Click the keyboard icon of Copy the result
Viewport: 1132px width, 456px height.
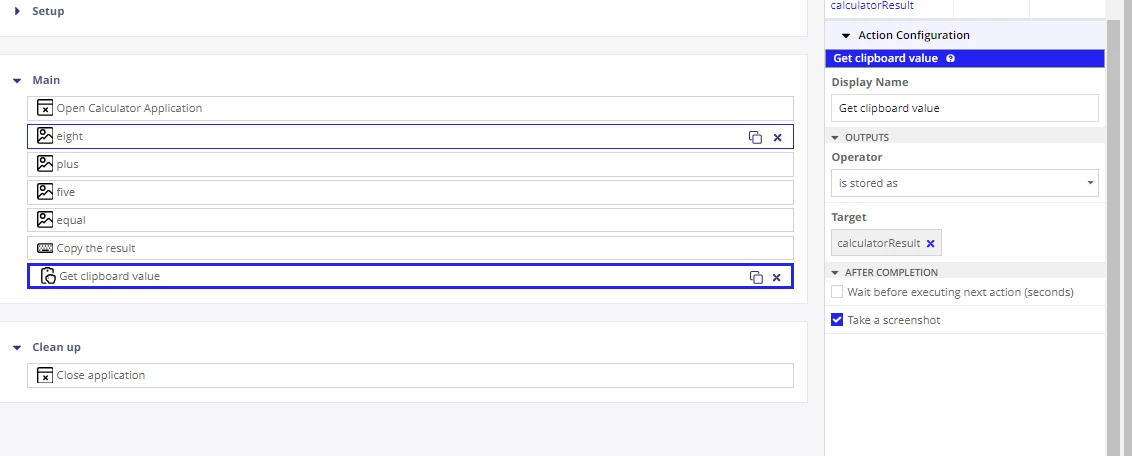[45, 248]
